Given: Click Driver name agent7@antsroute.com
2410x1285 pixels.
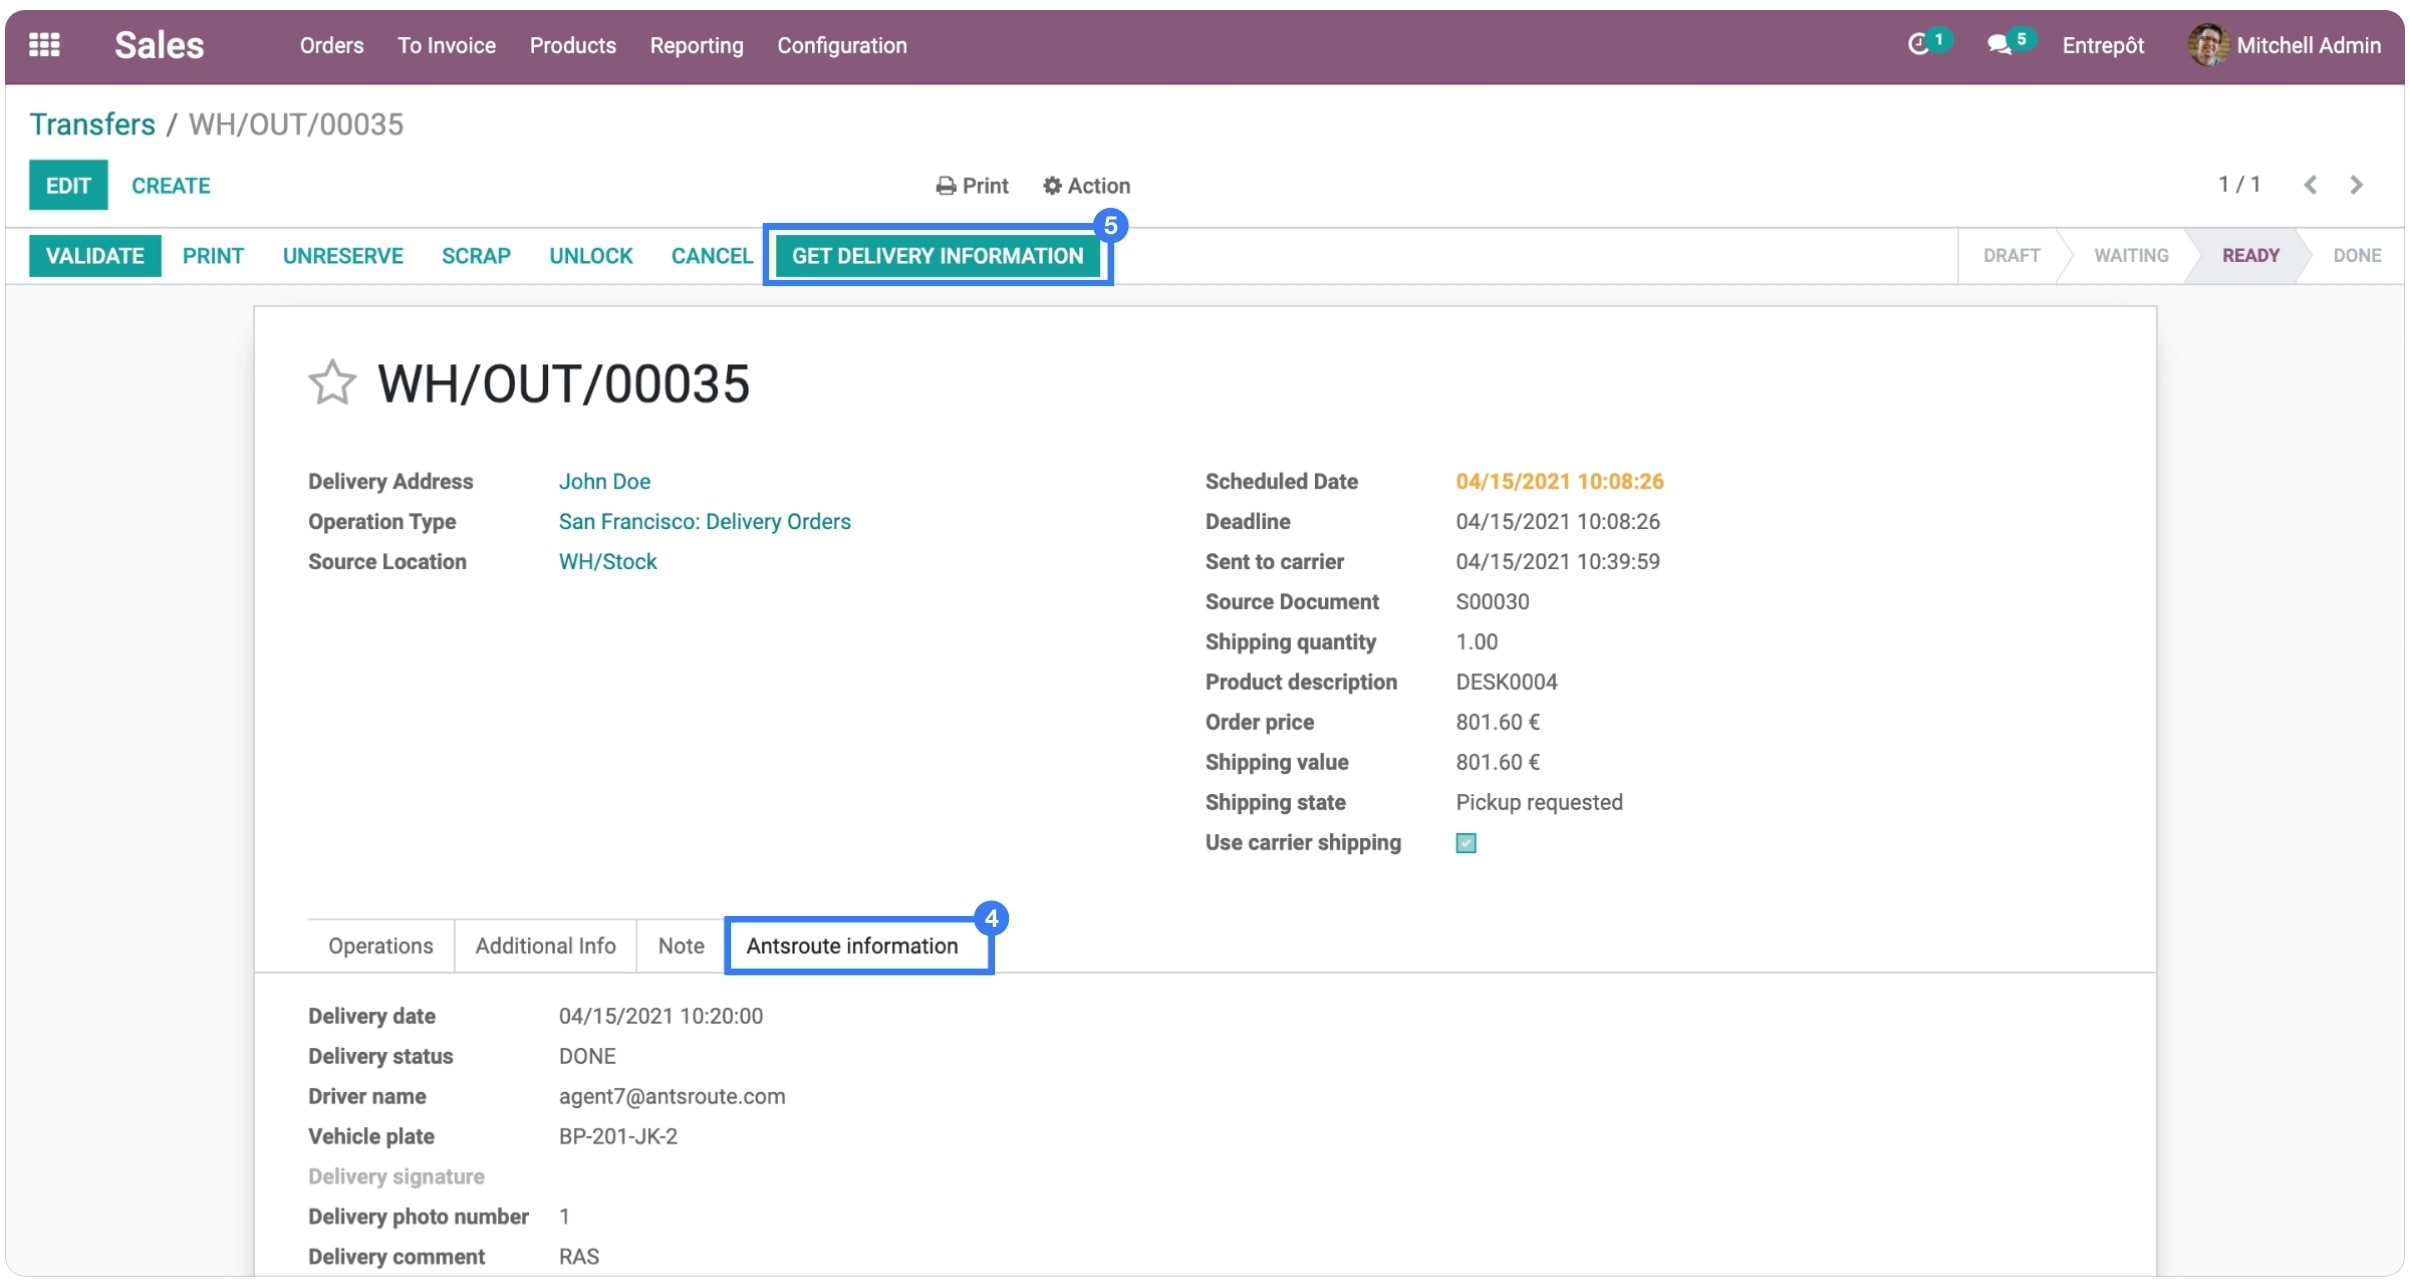Looking at the screenshot, I should (672, 1097).
